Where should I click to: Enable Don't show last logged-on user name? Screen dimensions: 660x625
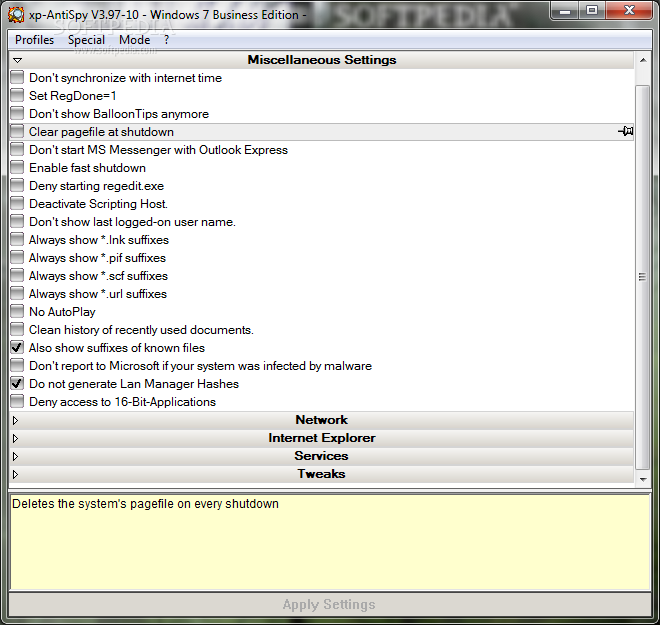click(x=17, y=221)
